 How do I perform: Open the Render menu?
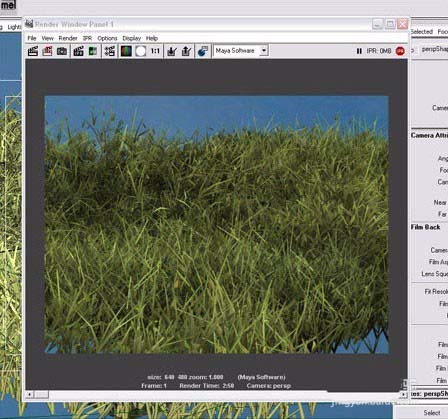(68, 38)
